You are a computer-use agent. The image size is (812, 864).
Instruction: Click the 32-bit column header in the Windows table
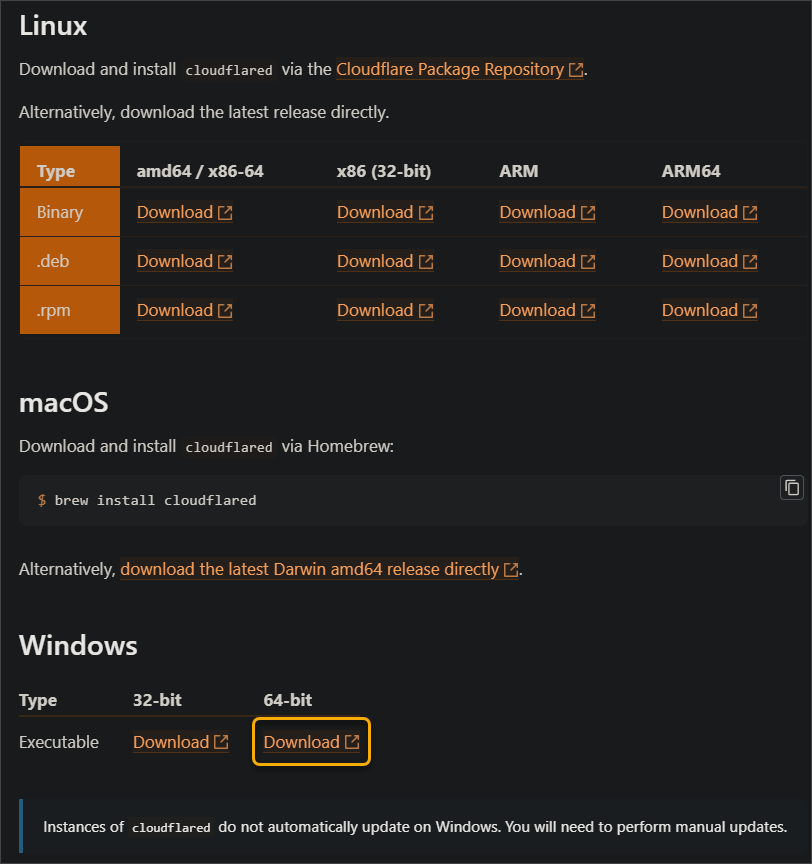(157, 700)
